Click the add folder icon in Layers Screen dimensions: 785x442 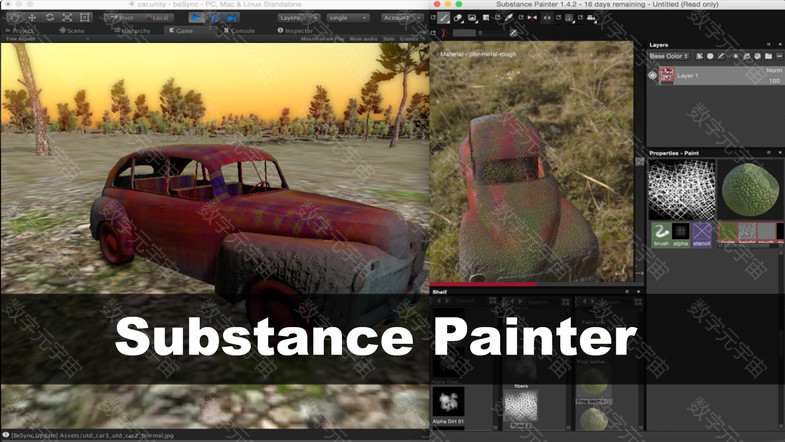point(768,56)
